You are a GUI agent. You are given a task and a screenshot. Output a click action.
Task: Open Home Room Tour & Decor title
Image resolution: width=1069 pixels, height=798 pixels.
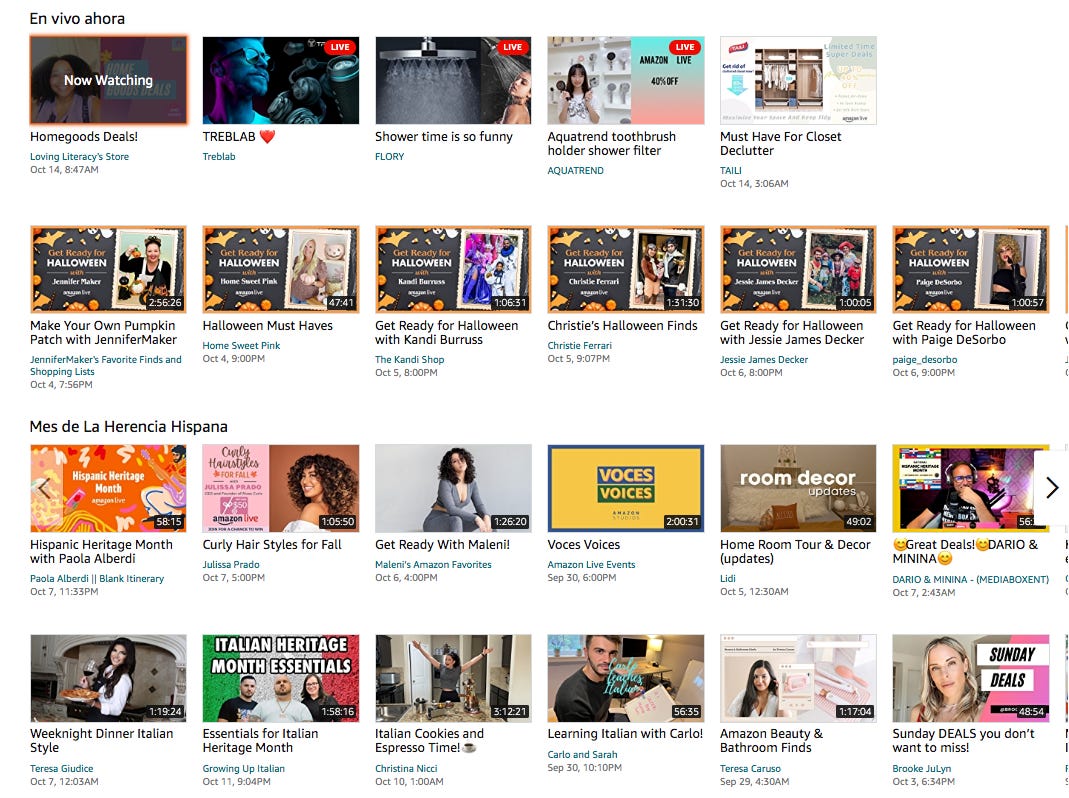(795, 551)
